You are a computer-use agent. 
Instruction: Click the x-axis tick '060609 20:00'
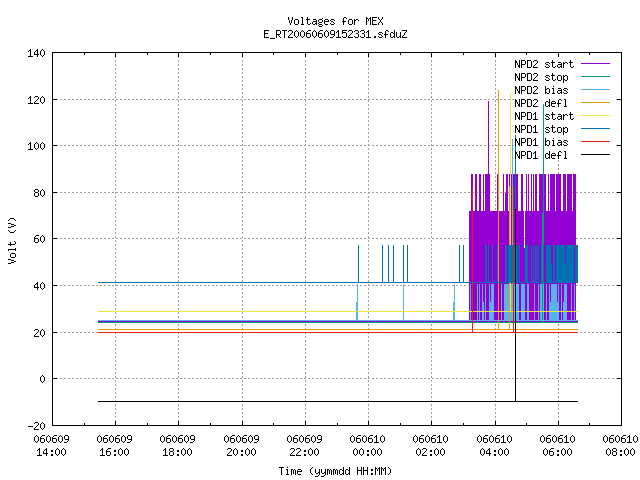coord(242,446)
